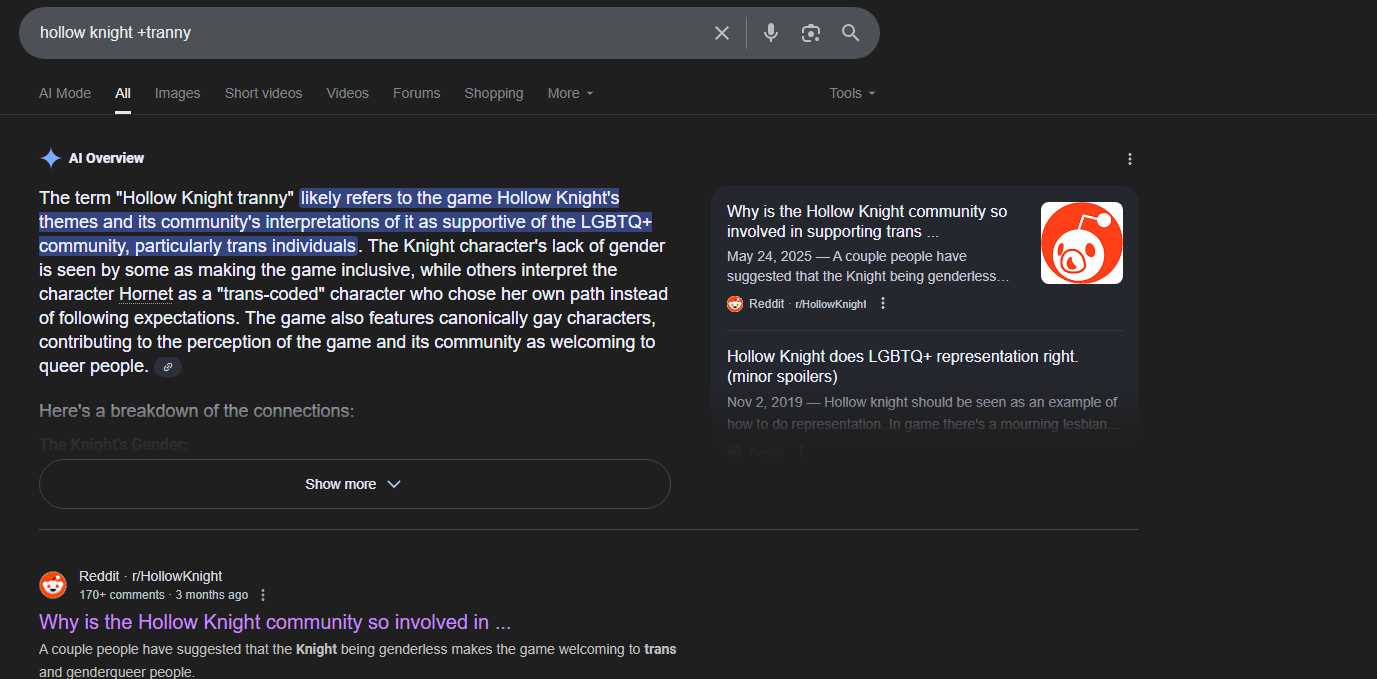Click the AI Overview sparkle icon
1377x679 pixels.
point(50,158)
